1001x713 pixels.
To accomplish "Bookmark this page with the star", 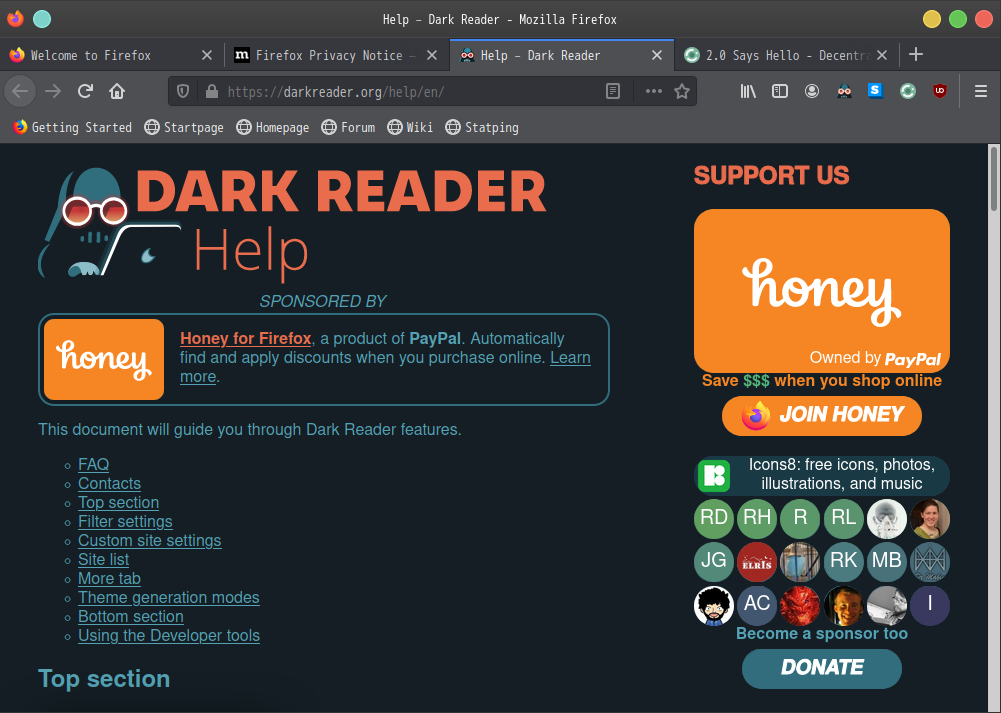I will [682, 91].
